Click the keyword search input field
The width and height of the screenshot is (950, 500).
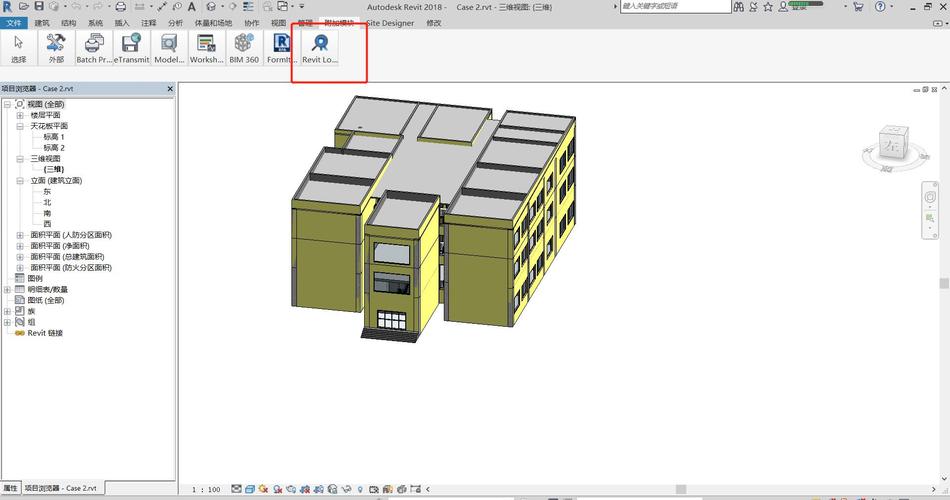coord(675,6)
